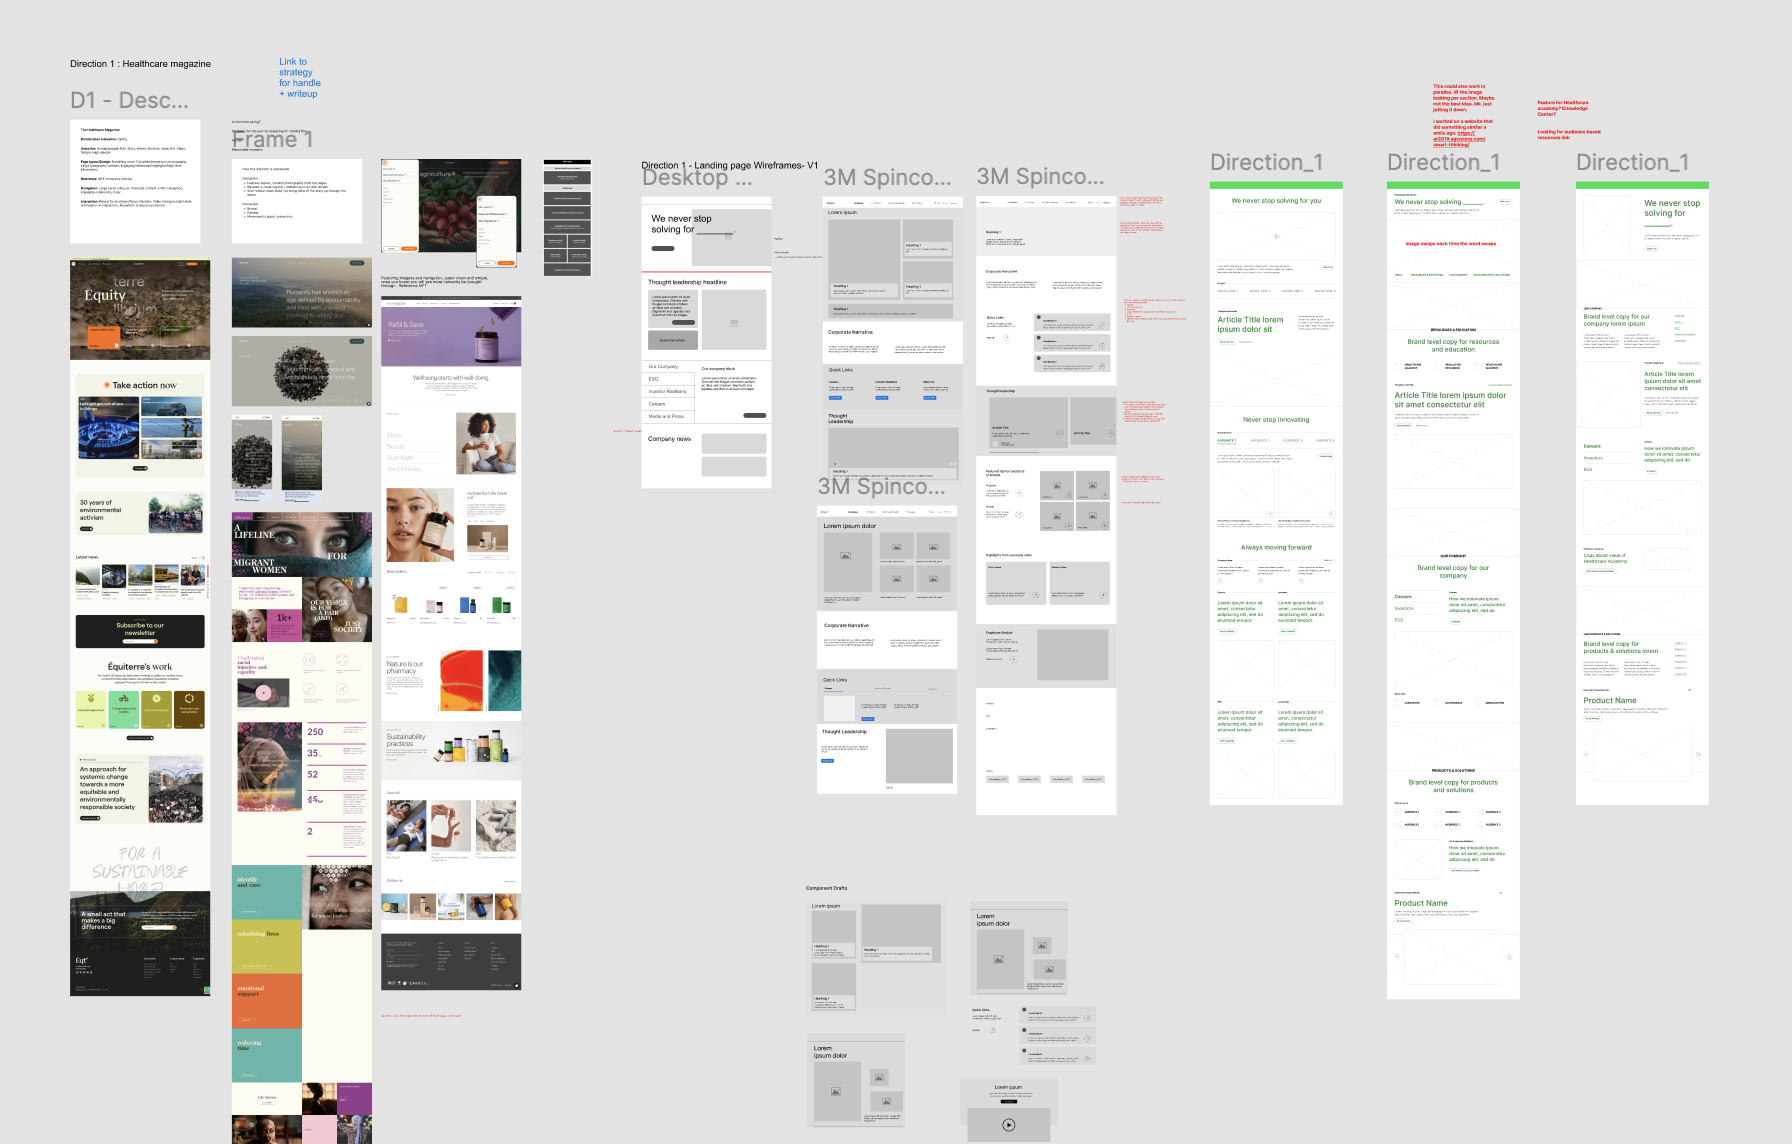Select the 'D1 - Desc...' frame label
Viewport: 1792px width, 1144px height.
(x=129, y=100)
